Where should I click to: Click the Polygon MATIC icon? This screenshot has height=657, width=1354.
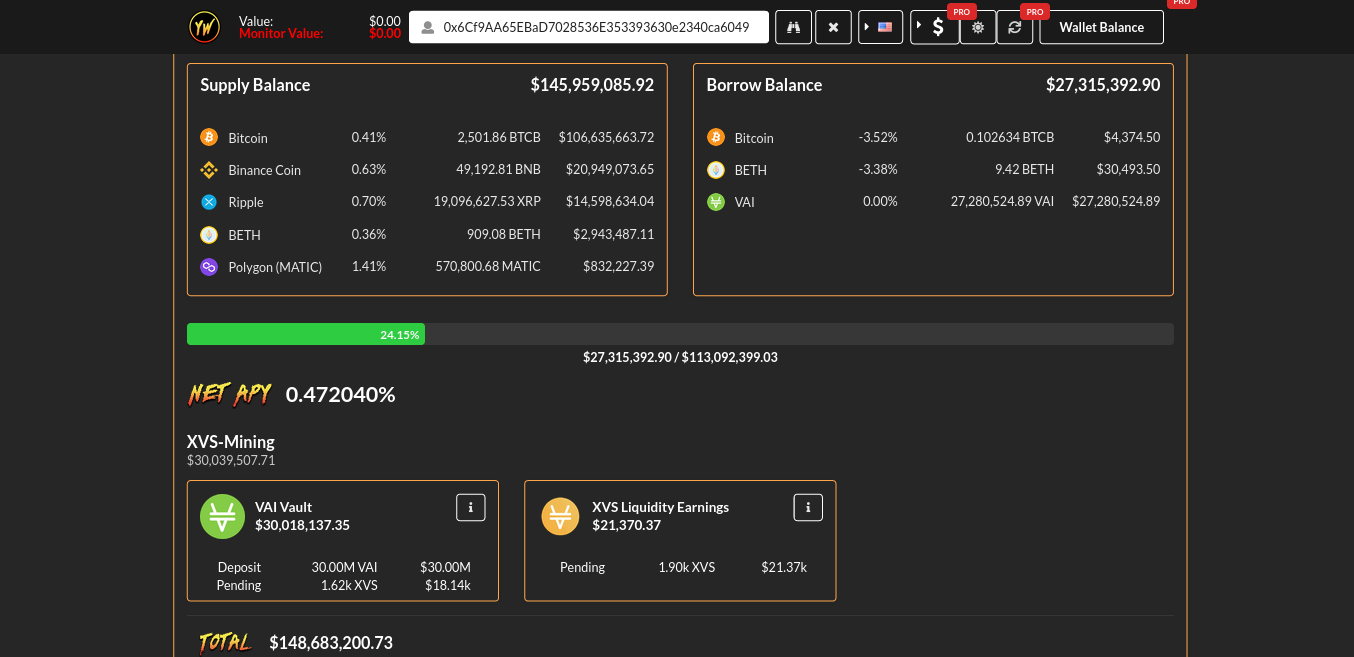(209, 267)
